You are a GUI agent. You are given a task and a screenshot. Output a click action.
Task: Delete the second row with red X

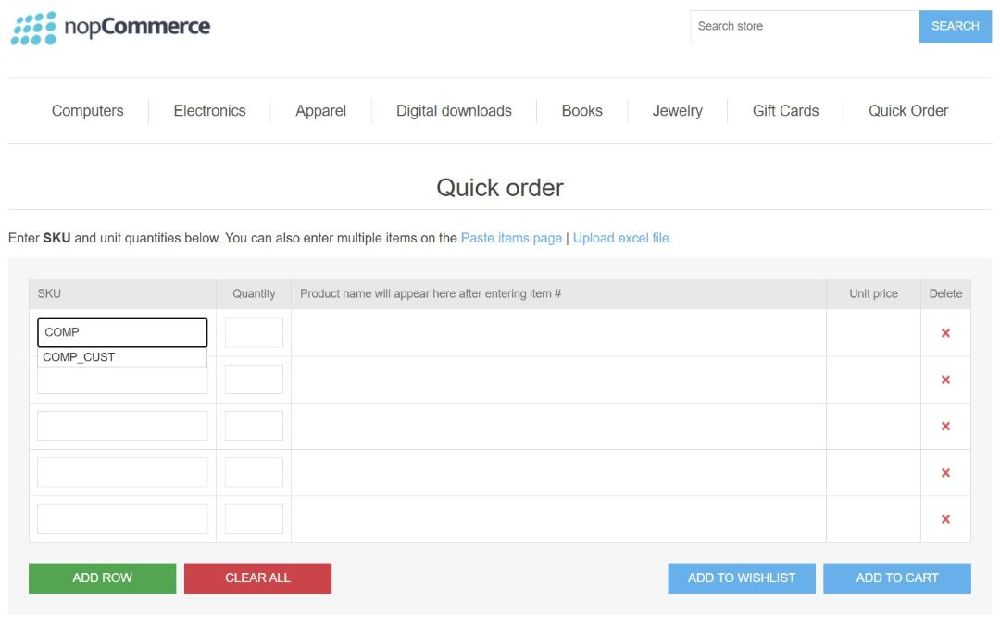[945, 380]
